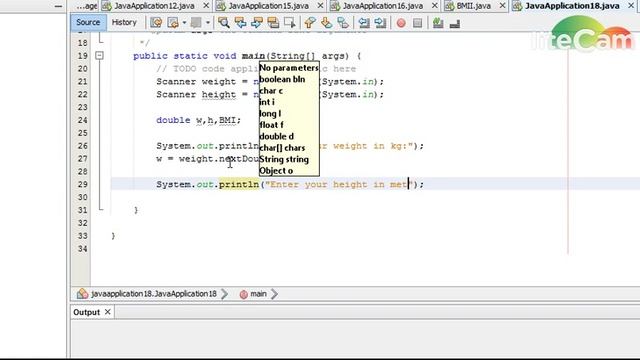Open the Forward history dropdown arrow
The image size is (640, 360).
pyautogui.click(x=208, y=23)
